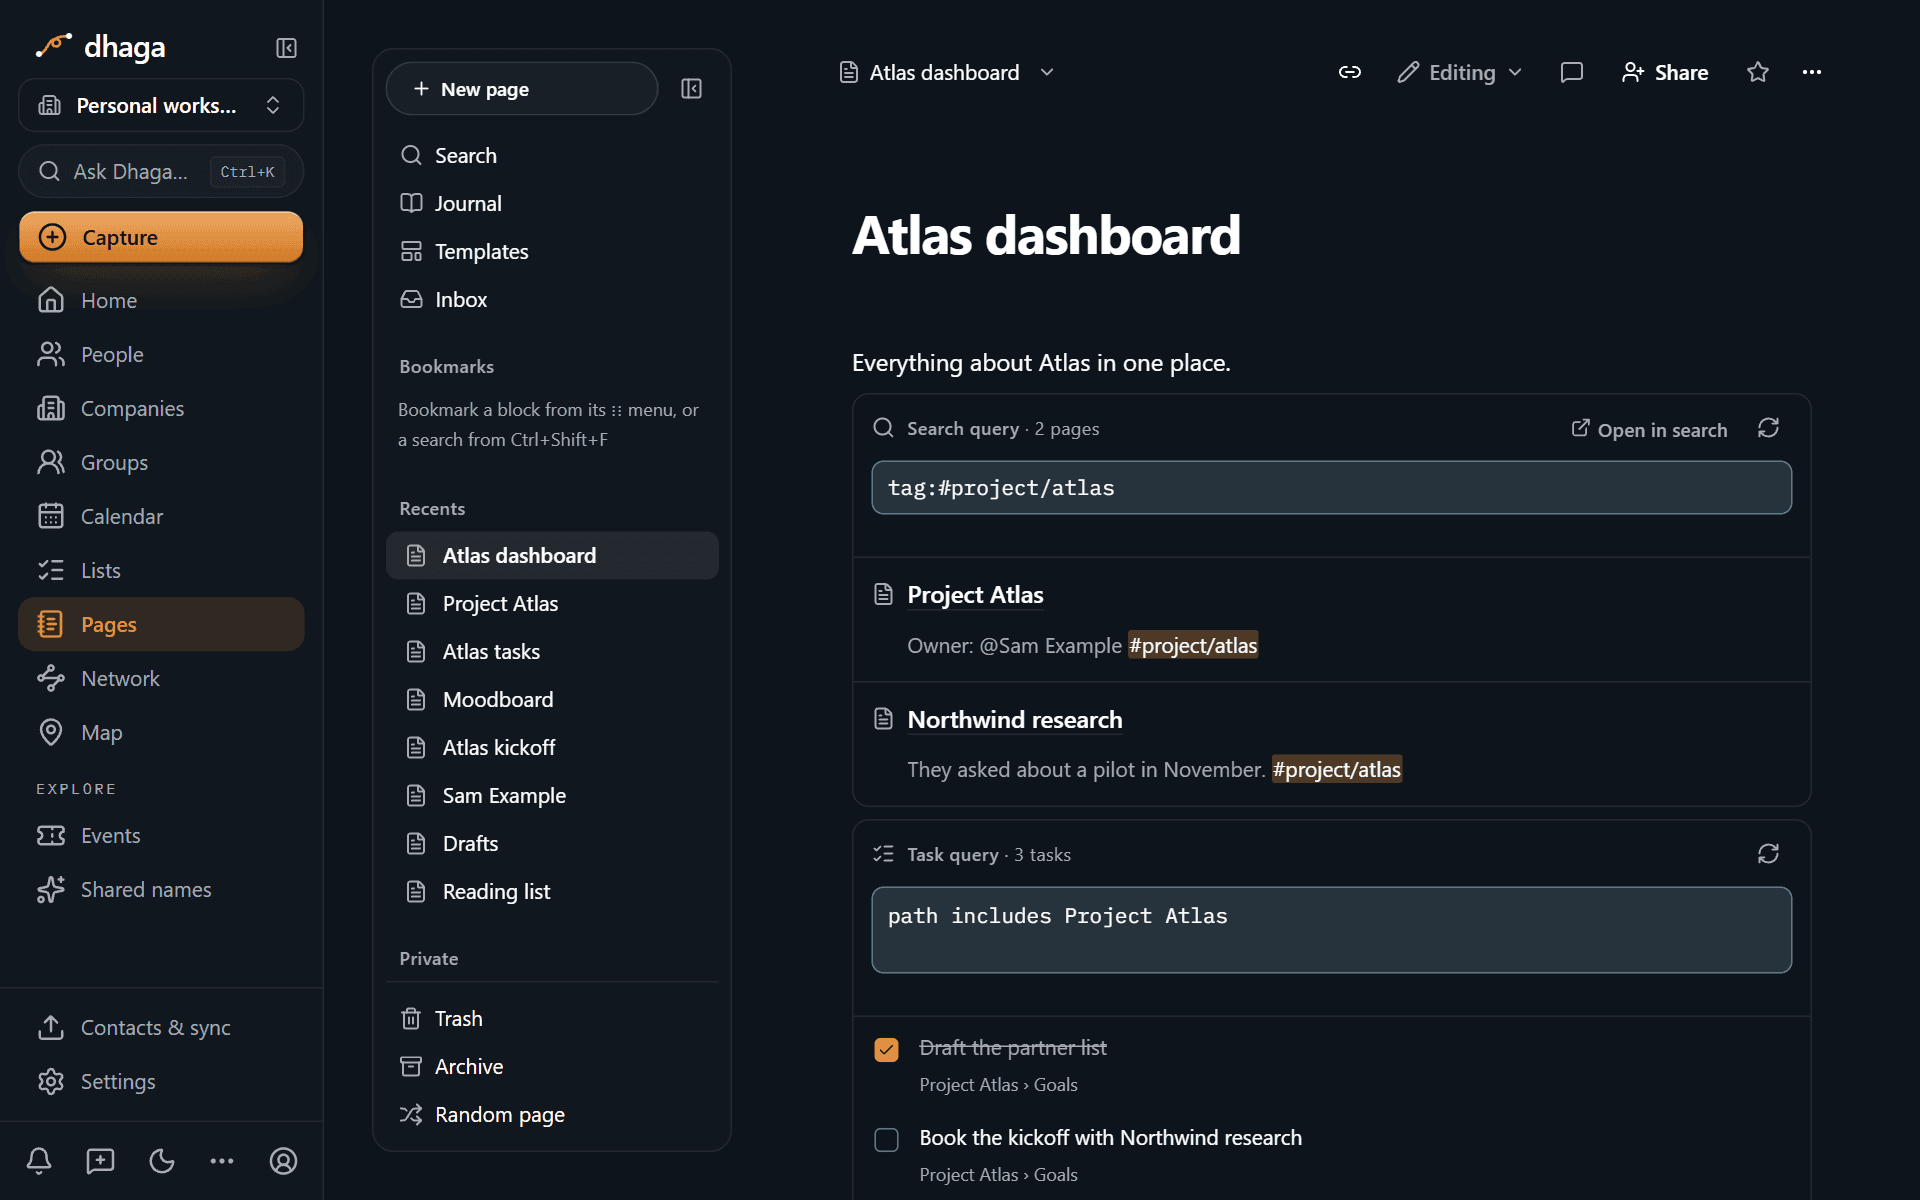Screen dimensions: 1920x1200
Task: Open Settings
Action: 161,1081
